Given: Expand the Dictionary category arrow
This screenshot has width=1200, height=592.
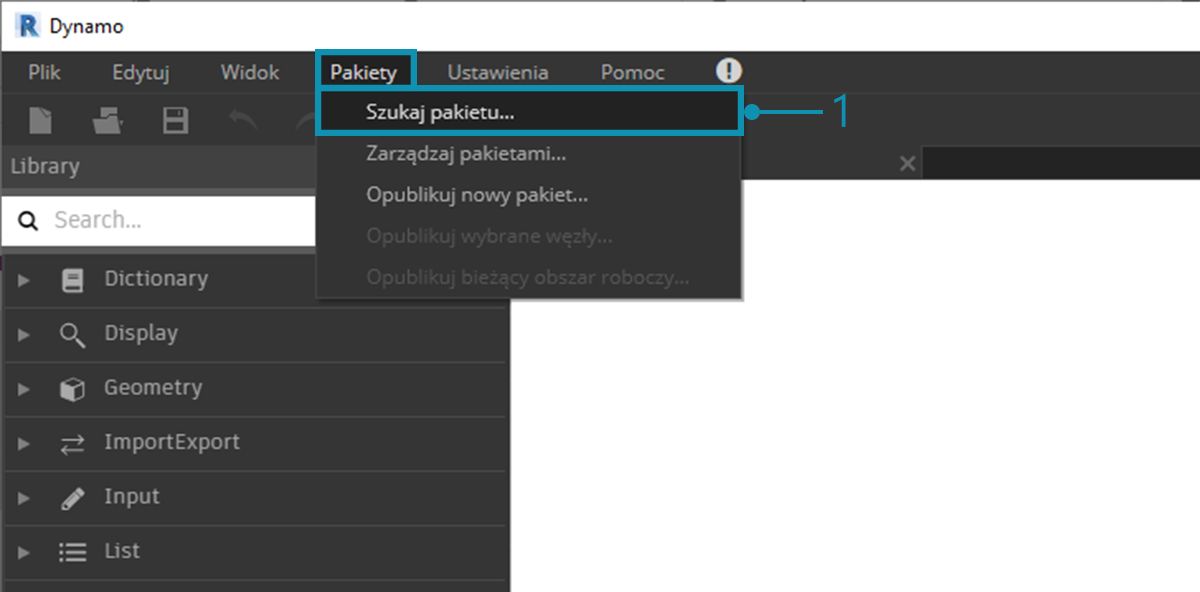Looking at the screenshot, I should coord(24,281).
